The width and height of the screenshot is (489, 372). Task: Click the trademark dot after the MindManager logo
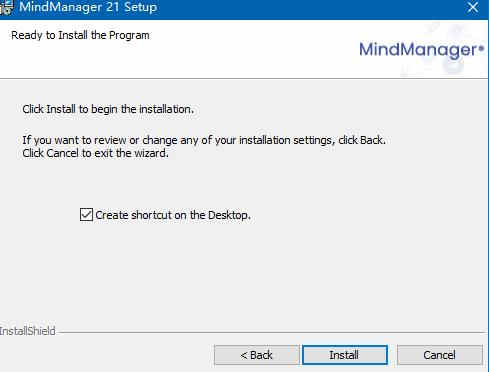(481, 49)
